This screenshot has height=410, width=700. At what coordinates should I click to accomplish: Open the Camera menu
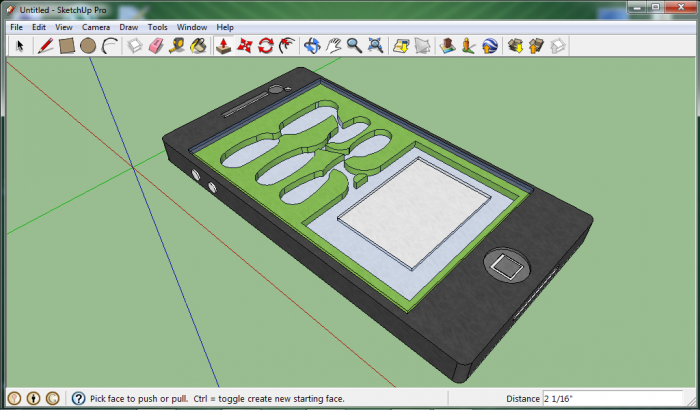click(x=96, y=27)
